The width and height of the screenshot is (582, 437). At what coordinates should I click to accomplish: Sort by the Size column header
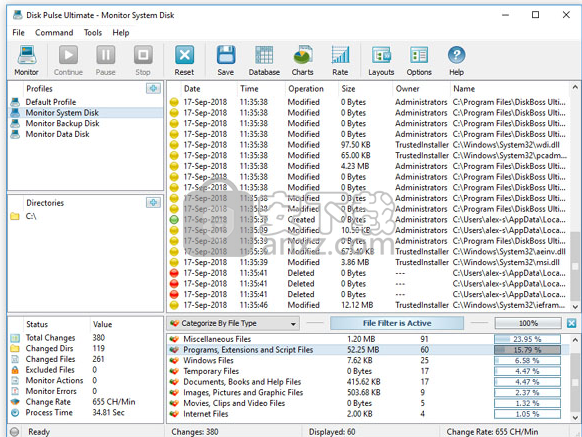[x=365, y=89]
